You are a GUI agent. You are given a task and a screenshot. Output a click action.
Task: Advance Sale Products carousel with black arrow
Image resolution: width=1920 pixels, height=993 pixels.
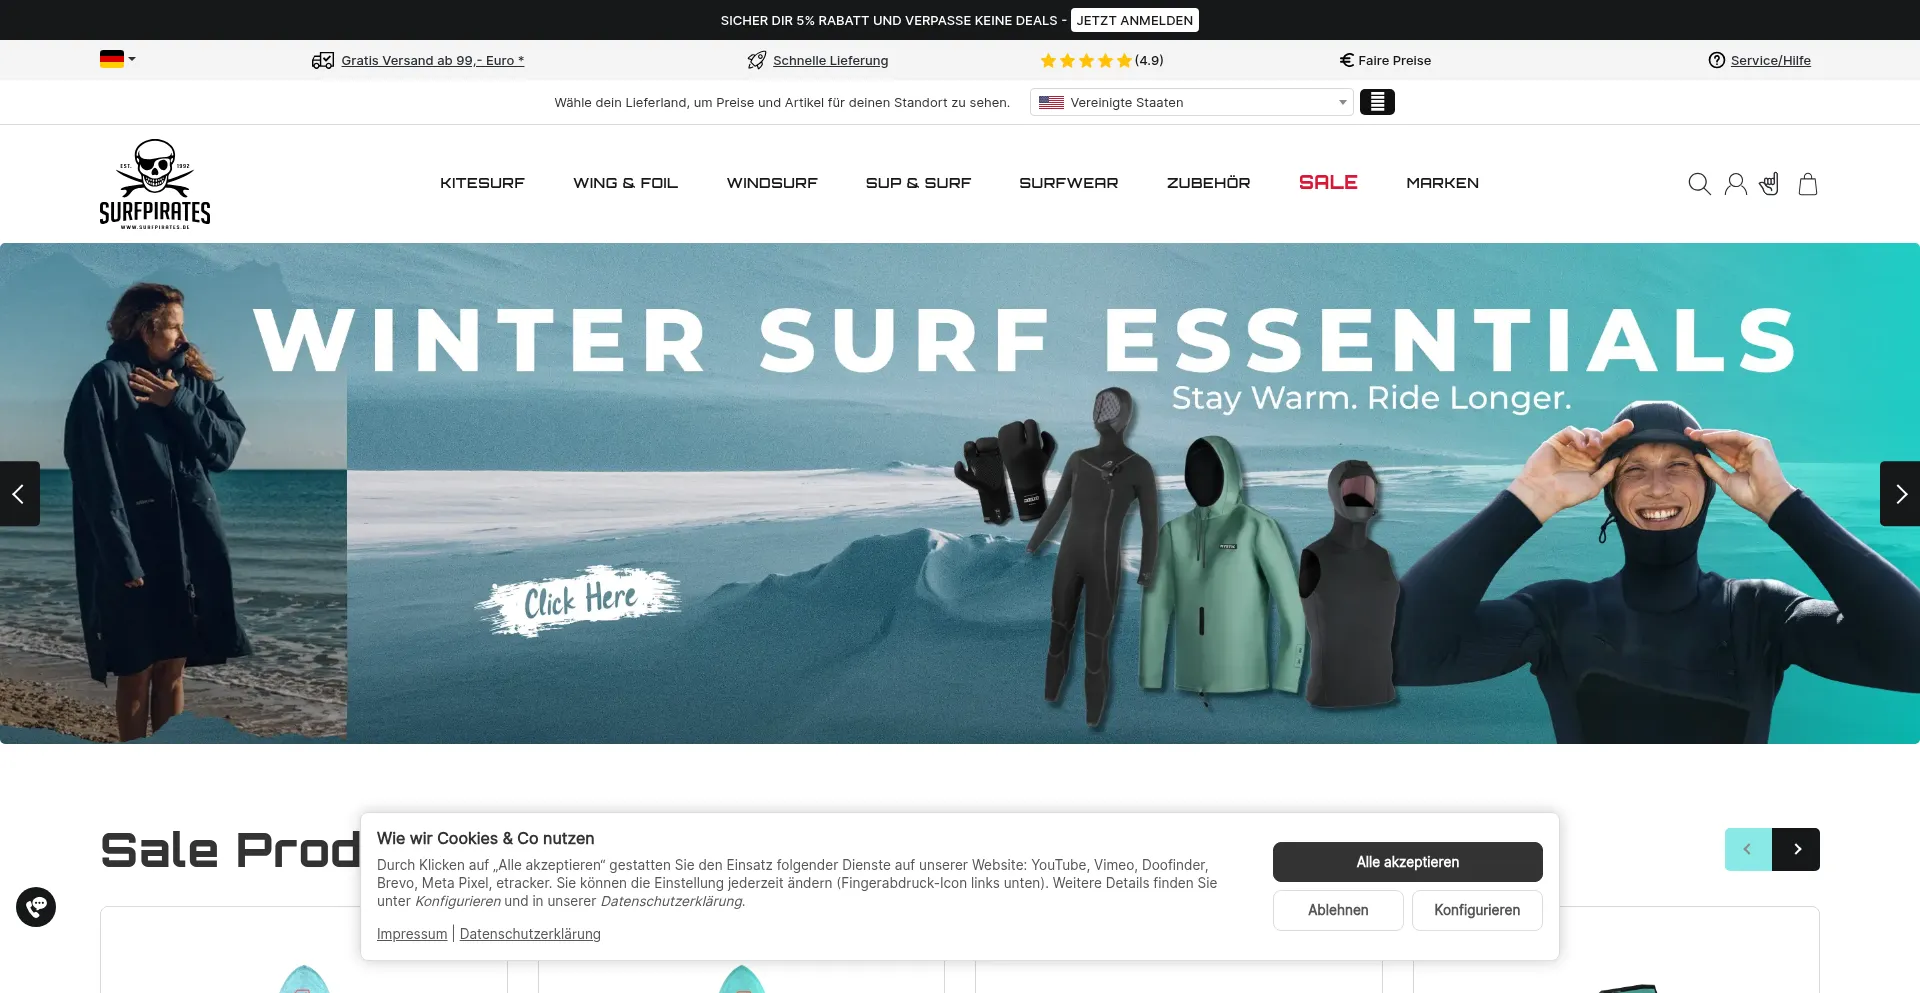[x=1796, y=849]
